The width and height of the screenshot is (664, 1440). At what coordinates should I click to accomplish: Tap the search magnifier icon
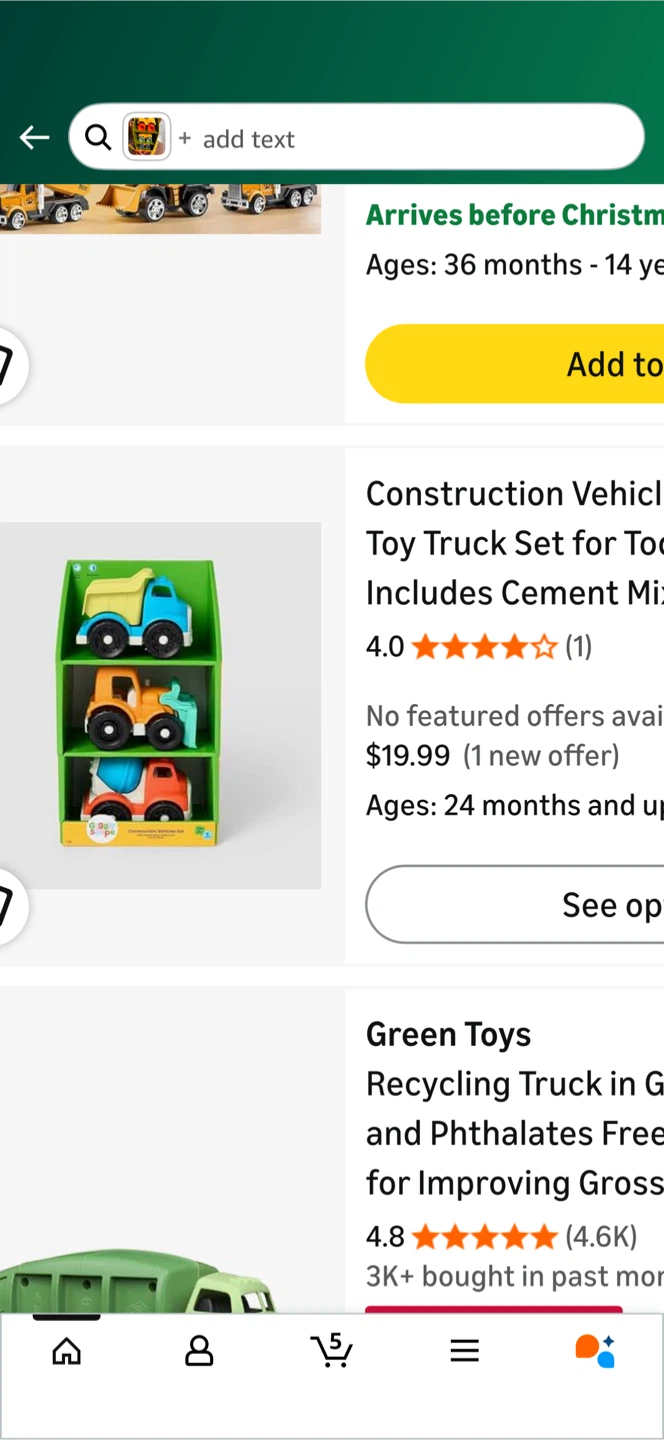click(x=97, y=138)
